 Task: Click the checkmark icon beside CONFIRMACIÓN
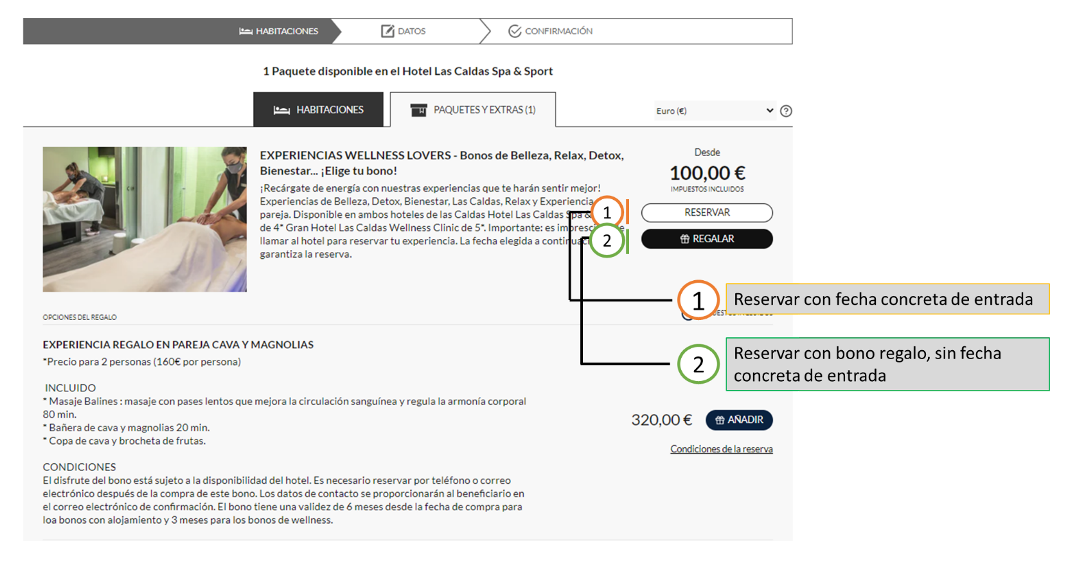514,31
